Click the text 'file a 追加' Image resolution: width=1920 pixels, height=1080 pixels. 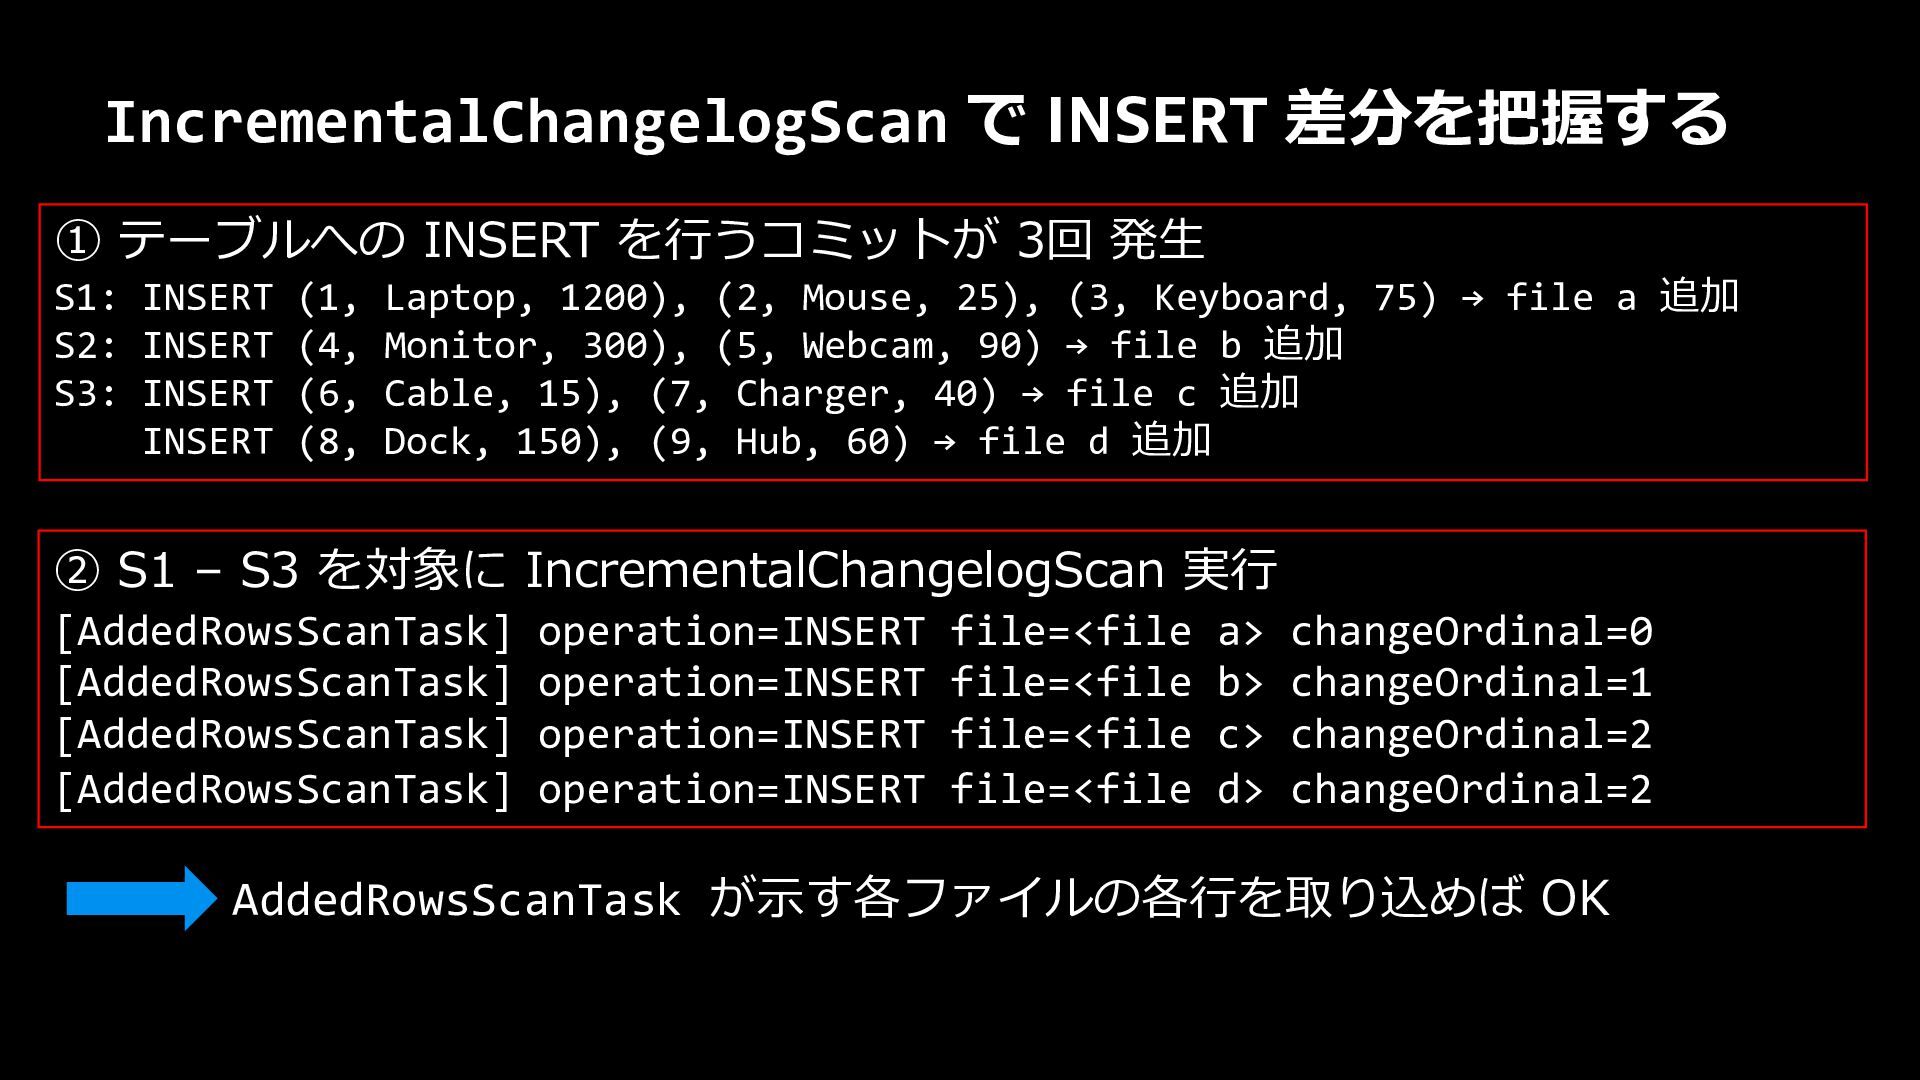(x=1623, y=297)
